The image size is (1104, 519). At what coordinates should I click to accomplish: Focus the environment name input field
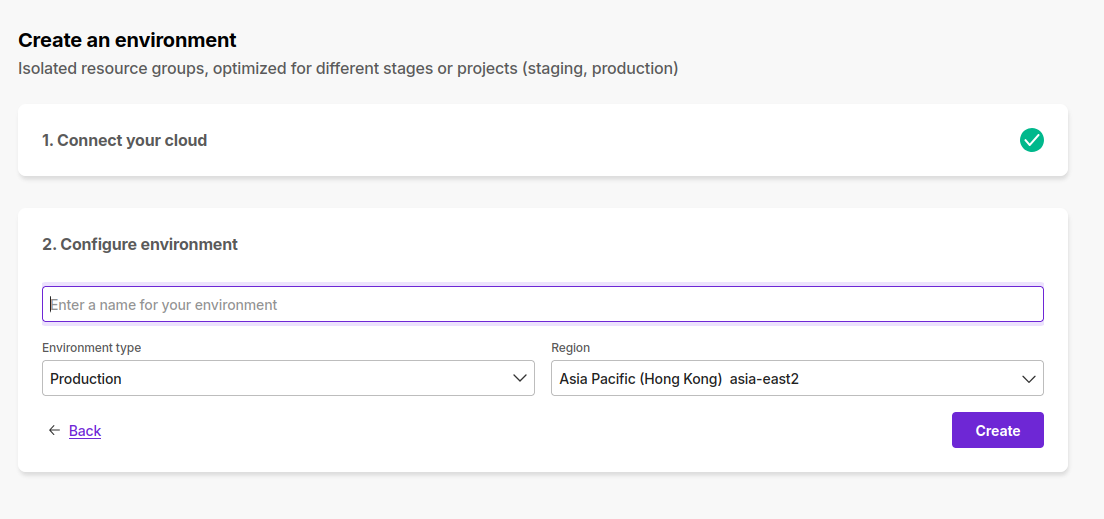[543, 304]
